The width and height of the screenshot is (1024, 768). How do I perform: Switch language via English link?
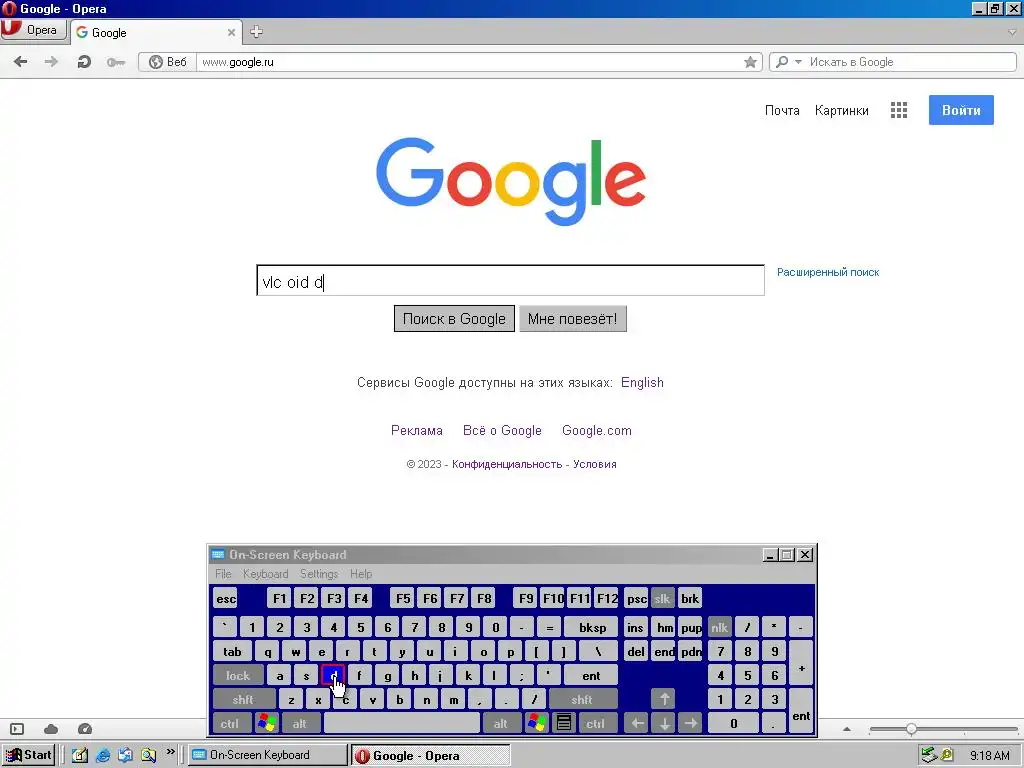coord(642,383)
